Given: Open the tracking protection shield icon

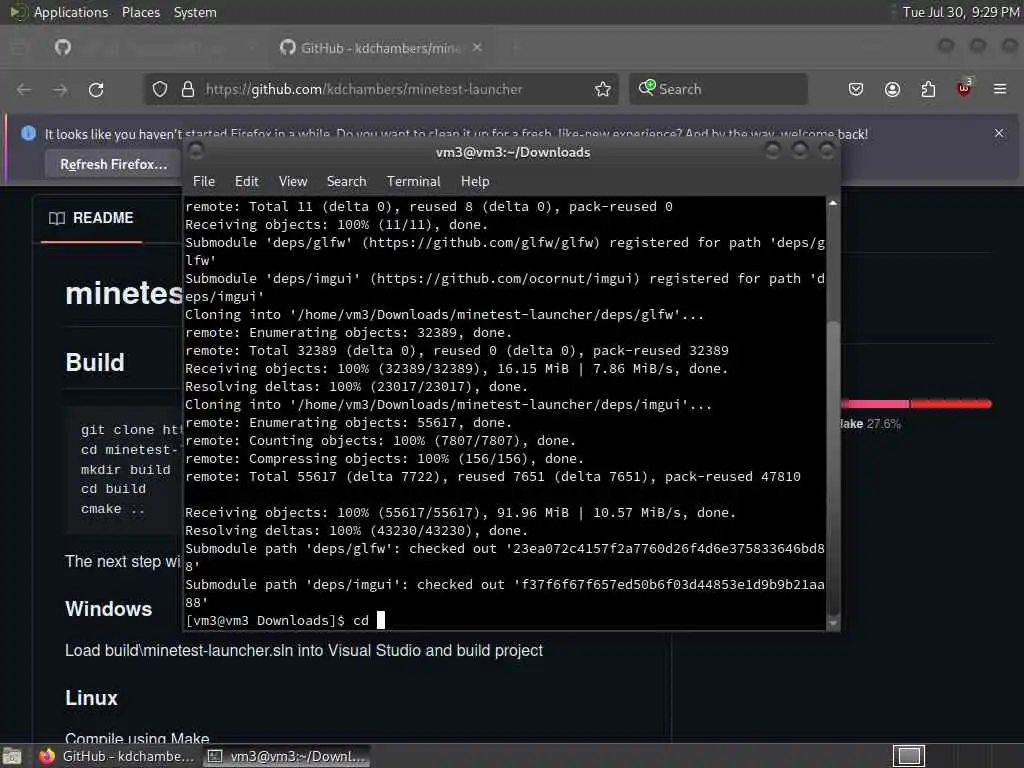Looking at the screenshot, I should click(x=160, y=89).
